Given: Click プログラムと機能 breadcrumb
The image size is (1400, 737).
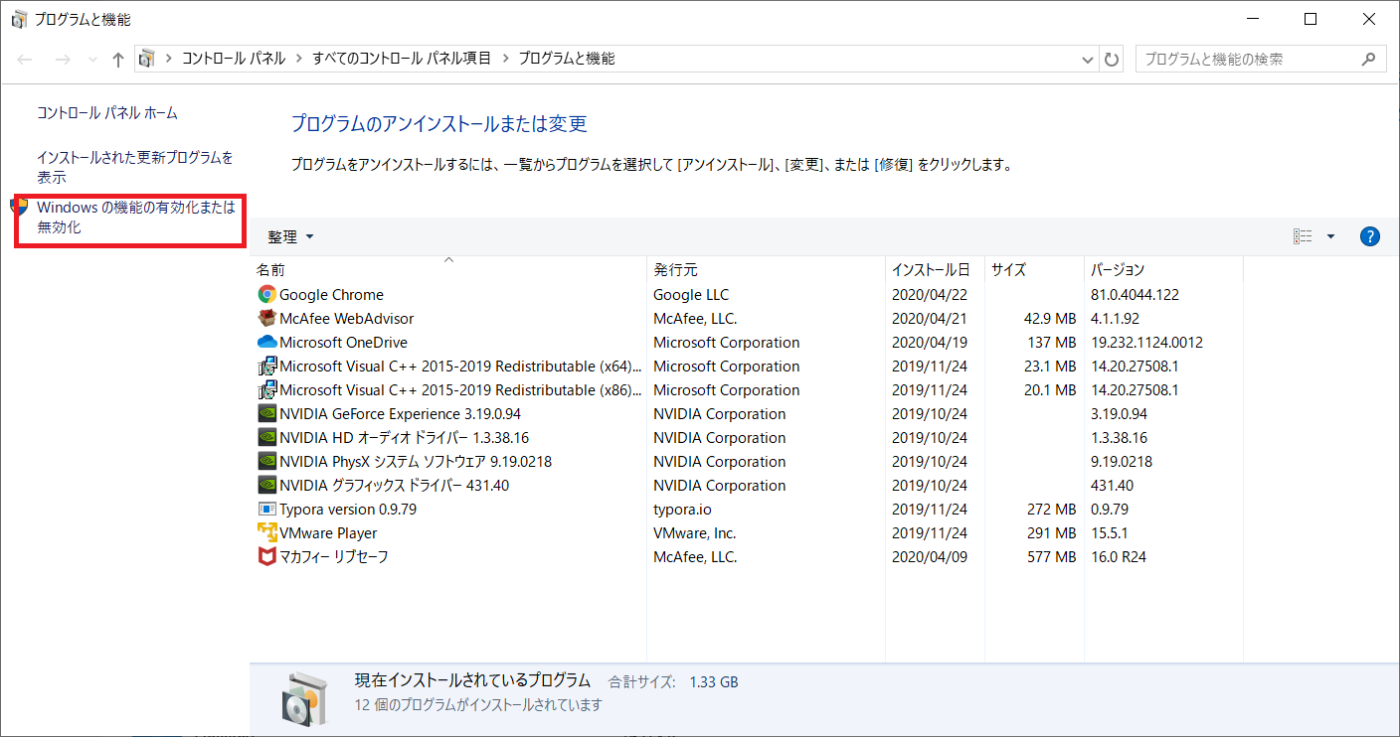Looking at the screenshot, I should click(x=566, y=59).
